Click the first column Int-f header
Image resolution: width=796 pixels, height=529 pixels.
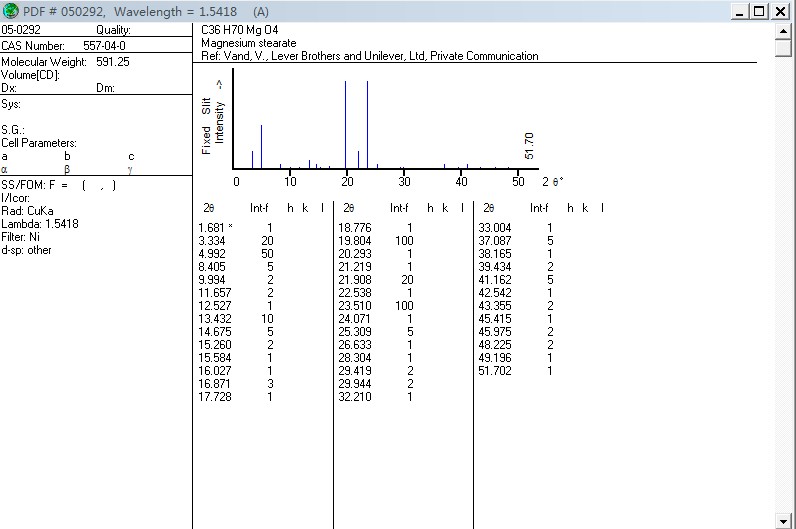pyautogui.click(x=259, y=208)
